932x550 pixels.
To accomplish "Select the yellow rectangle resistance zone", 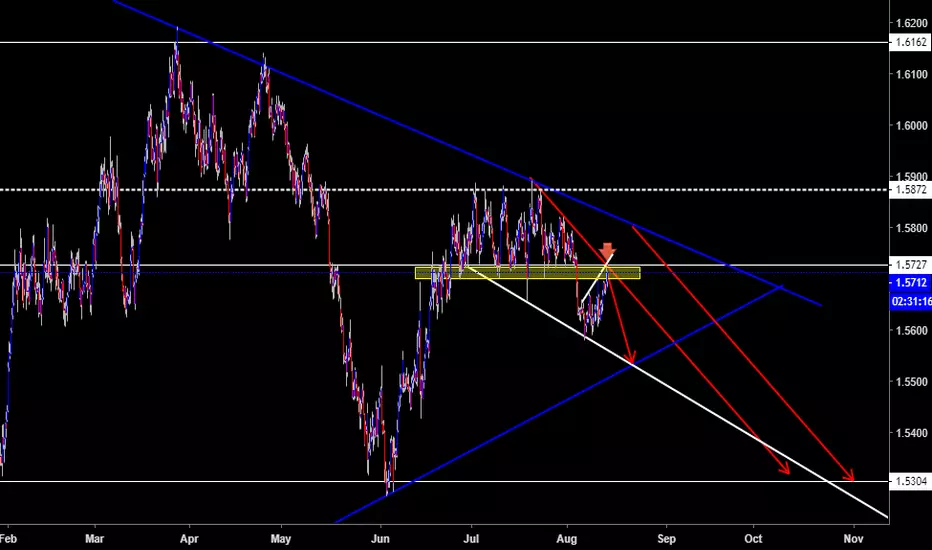I will pyautogui.click(x=527, y=273).
